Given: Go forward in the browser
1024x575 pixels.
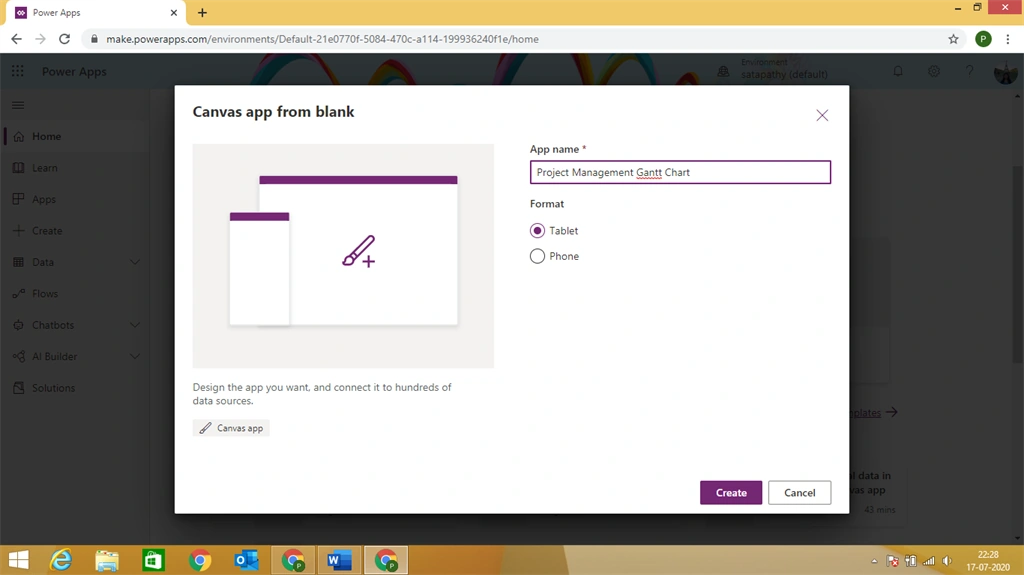Looking at the screenshot, I should click(40, 39).
